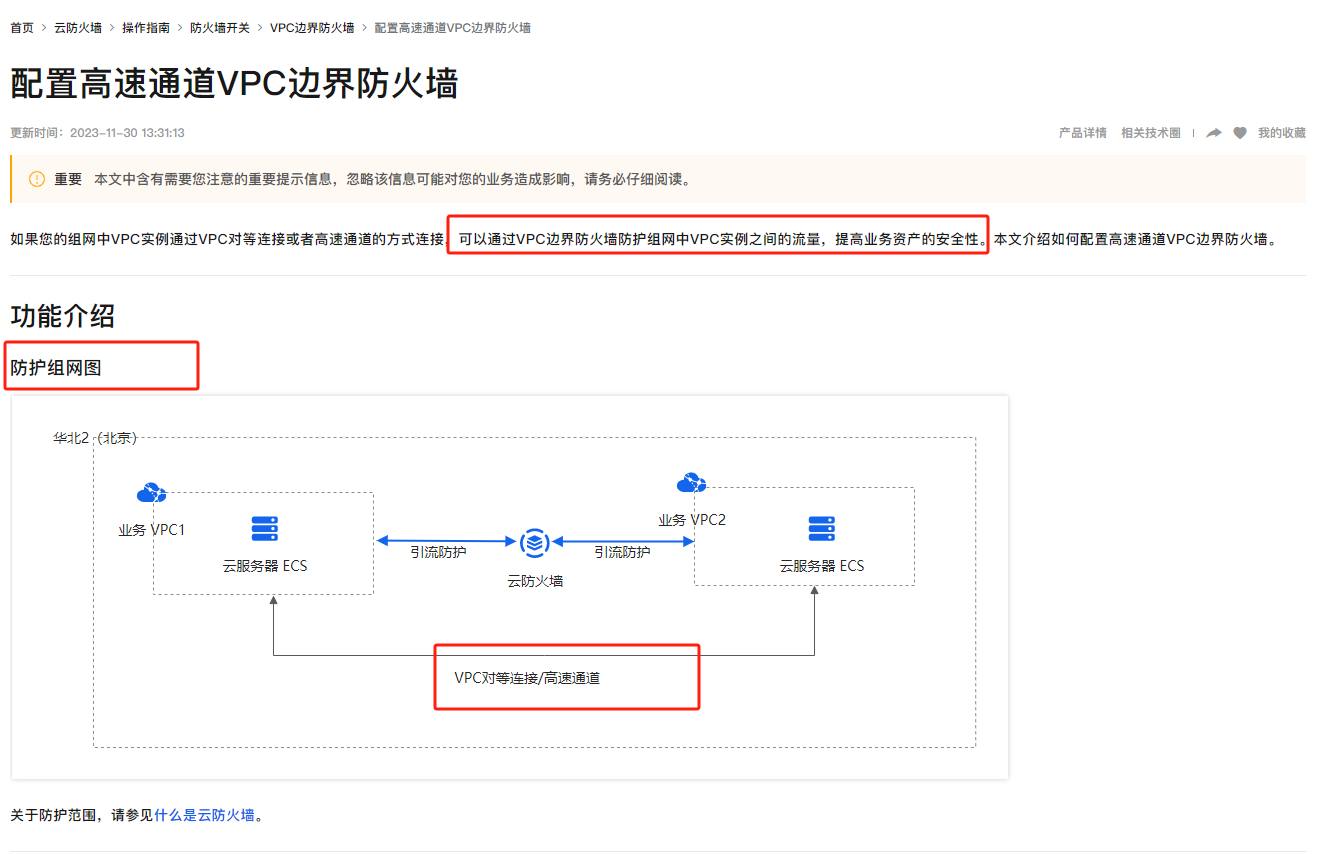Open 云防火墙 breadcrumb

point(78,28)
